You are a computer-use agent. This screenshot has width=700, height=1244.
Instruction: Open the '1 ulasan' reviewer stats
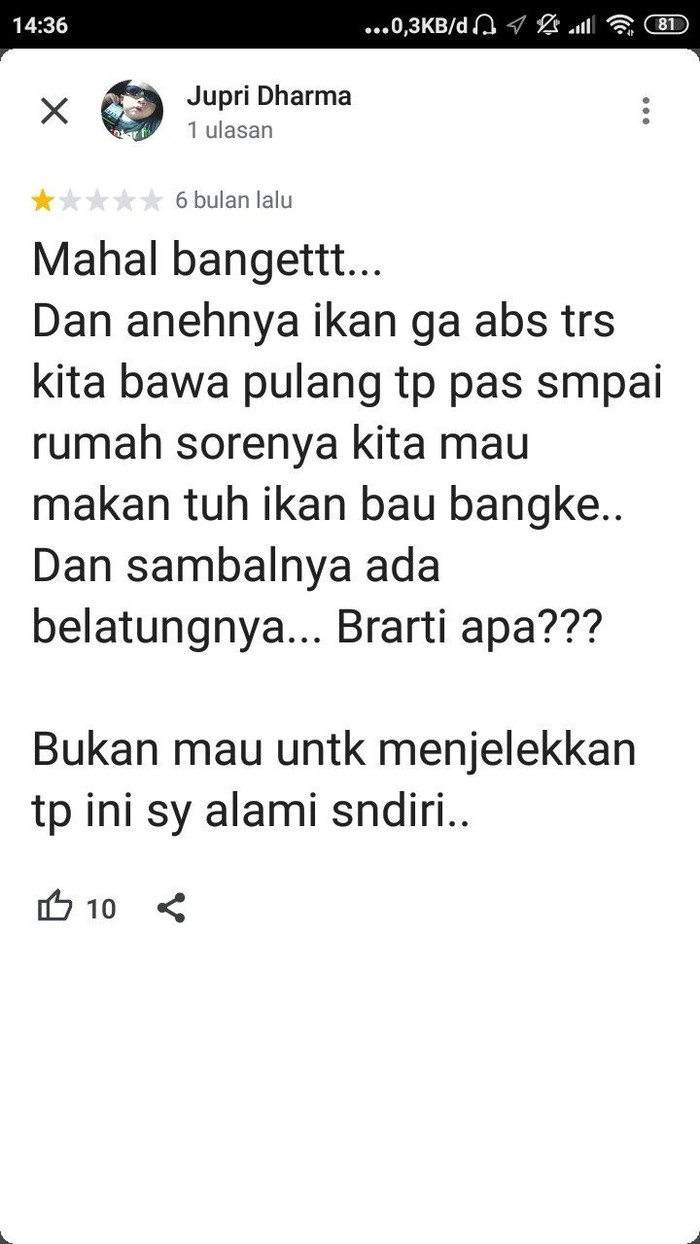(230, 130)
